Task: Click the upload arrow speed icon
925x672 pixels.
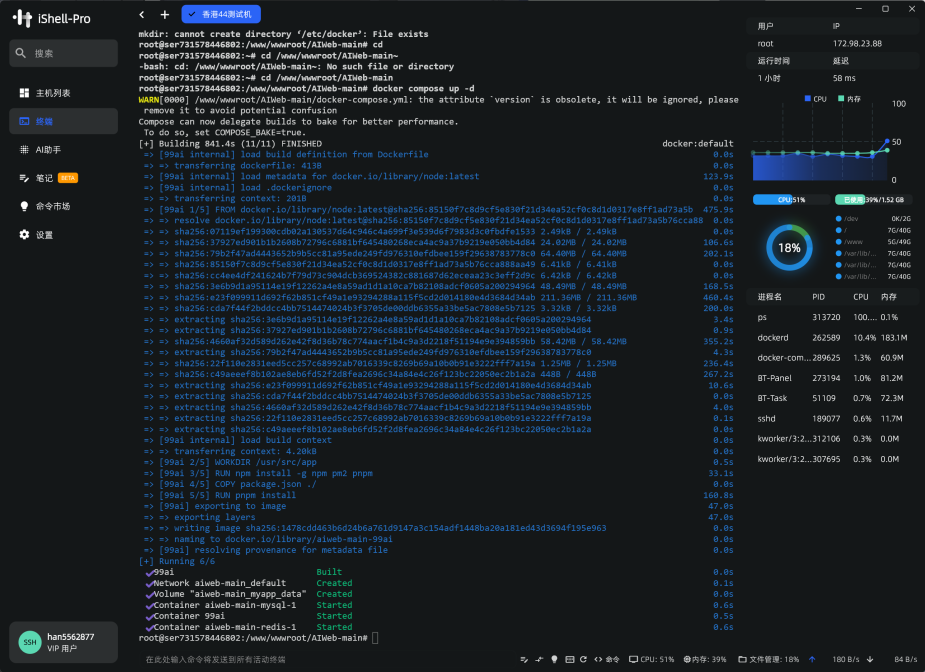Action: point(812,659)
